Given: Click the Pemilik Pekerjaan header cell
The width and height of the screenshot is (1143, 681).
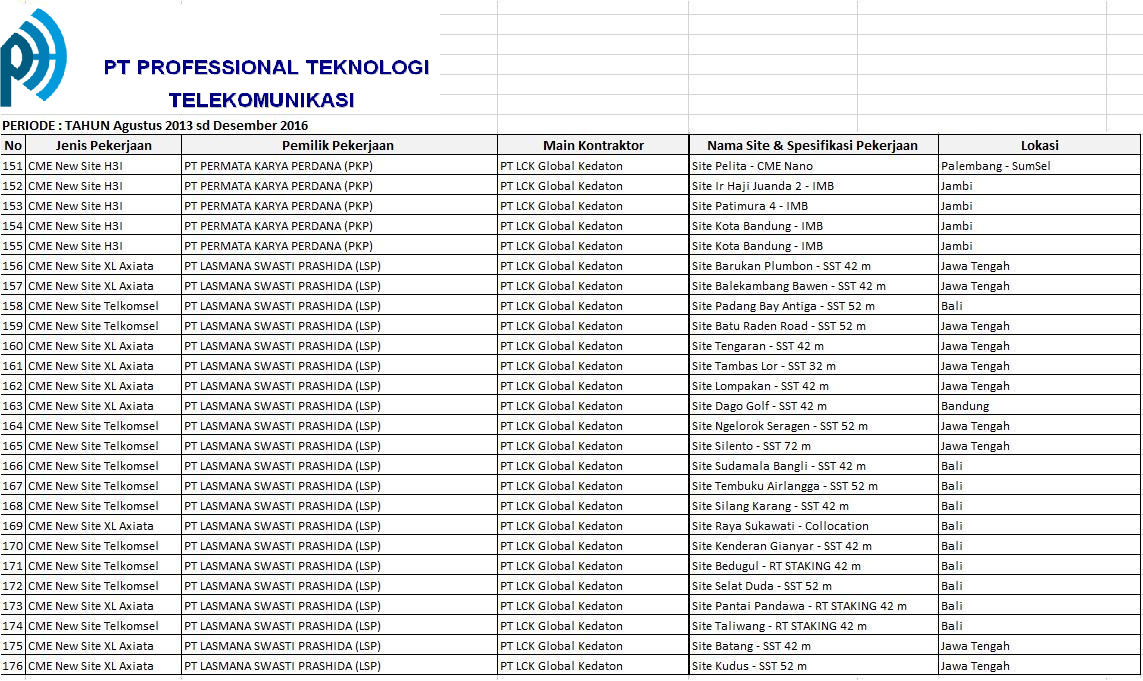Looking at the screenshot, I should click(338, 145).
